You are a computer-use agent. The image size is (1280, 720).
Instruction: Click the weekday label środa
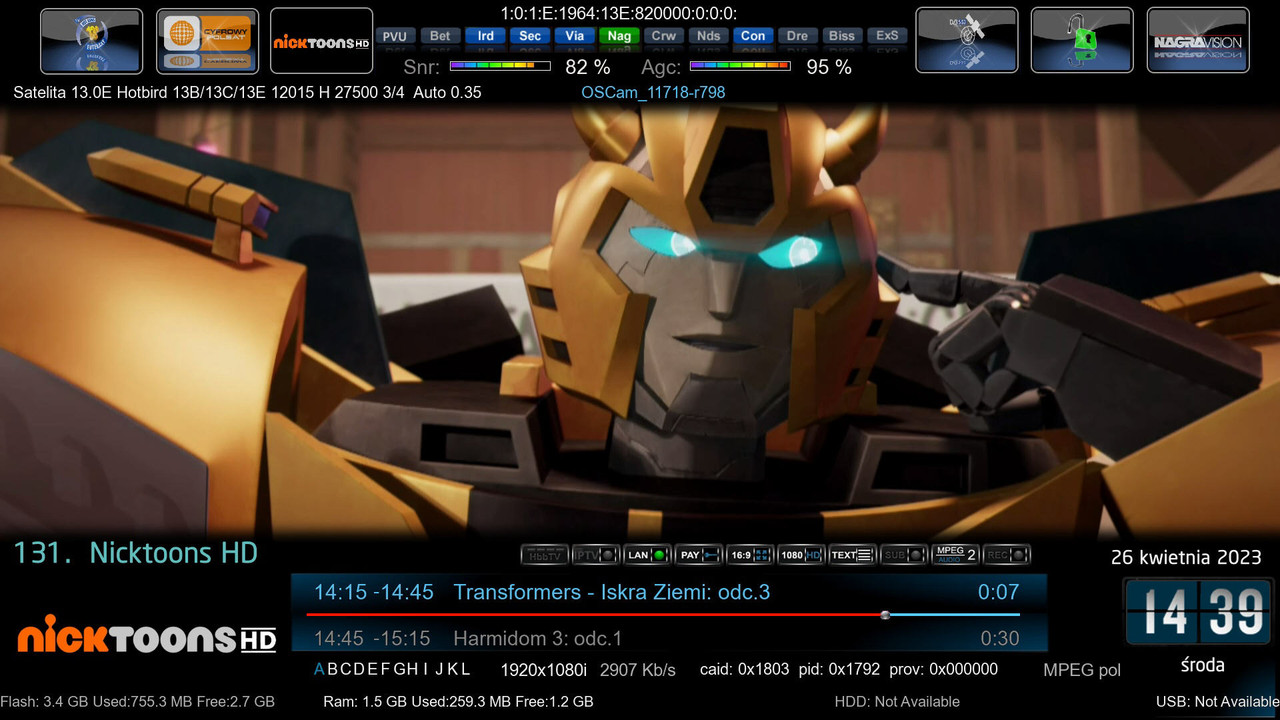tap(1202, 665)
